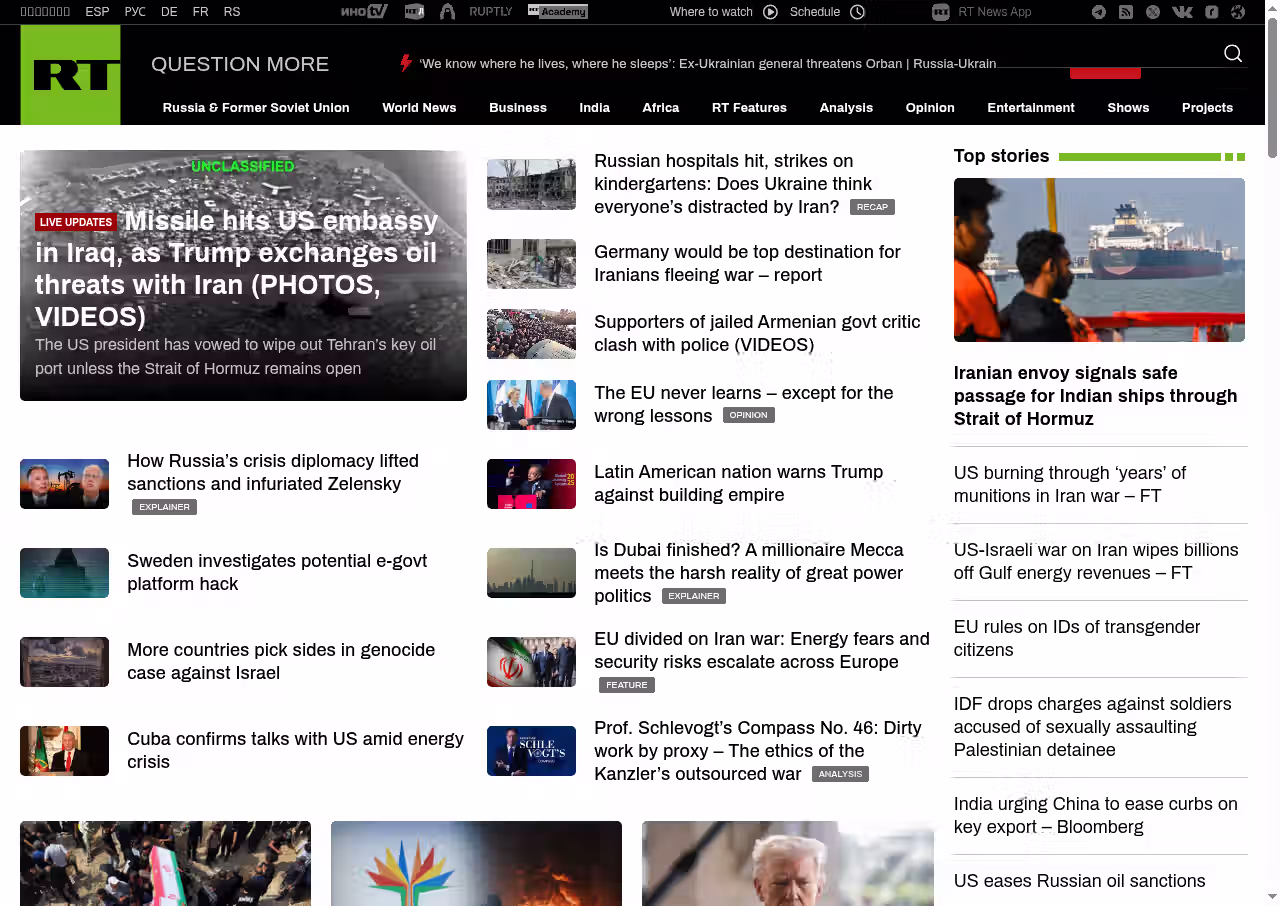
Task: Go to the Opinion menu section
Action: [929, 108]
